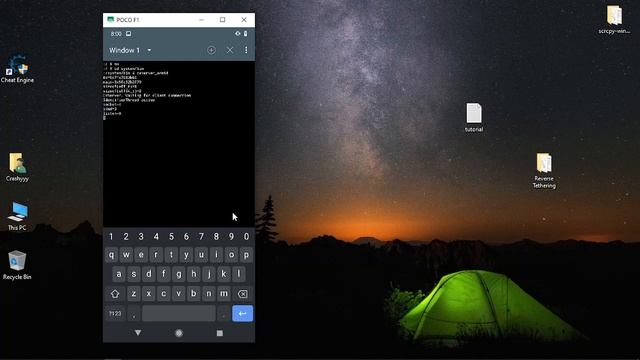Add a new terminal window with plus icon
Screen dimensions: 640x360
(211, 50)
